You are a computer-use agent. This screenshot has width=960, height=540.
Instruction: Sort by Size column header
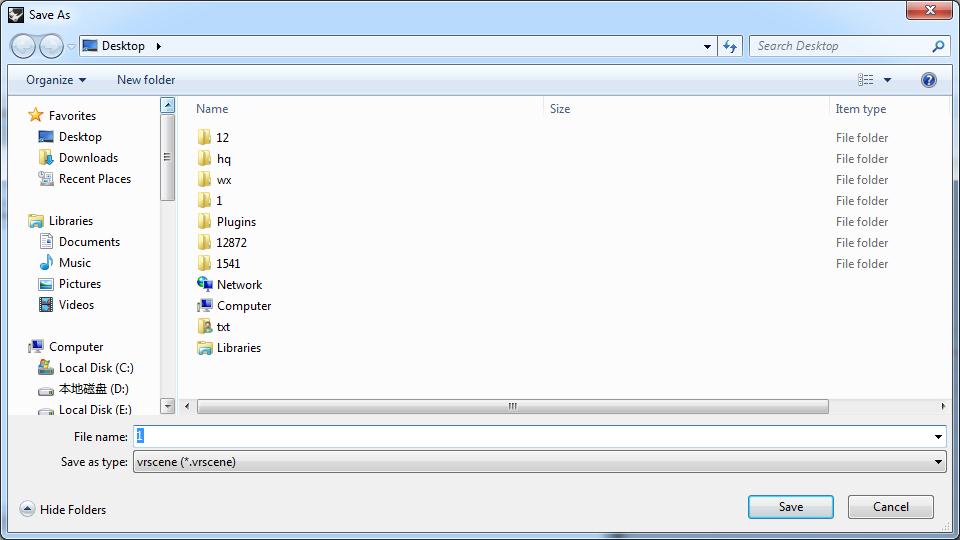point(560,109)
